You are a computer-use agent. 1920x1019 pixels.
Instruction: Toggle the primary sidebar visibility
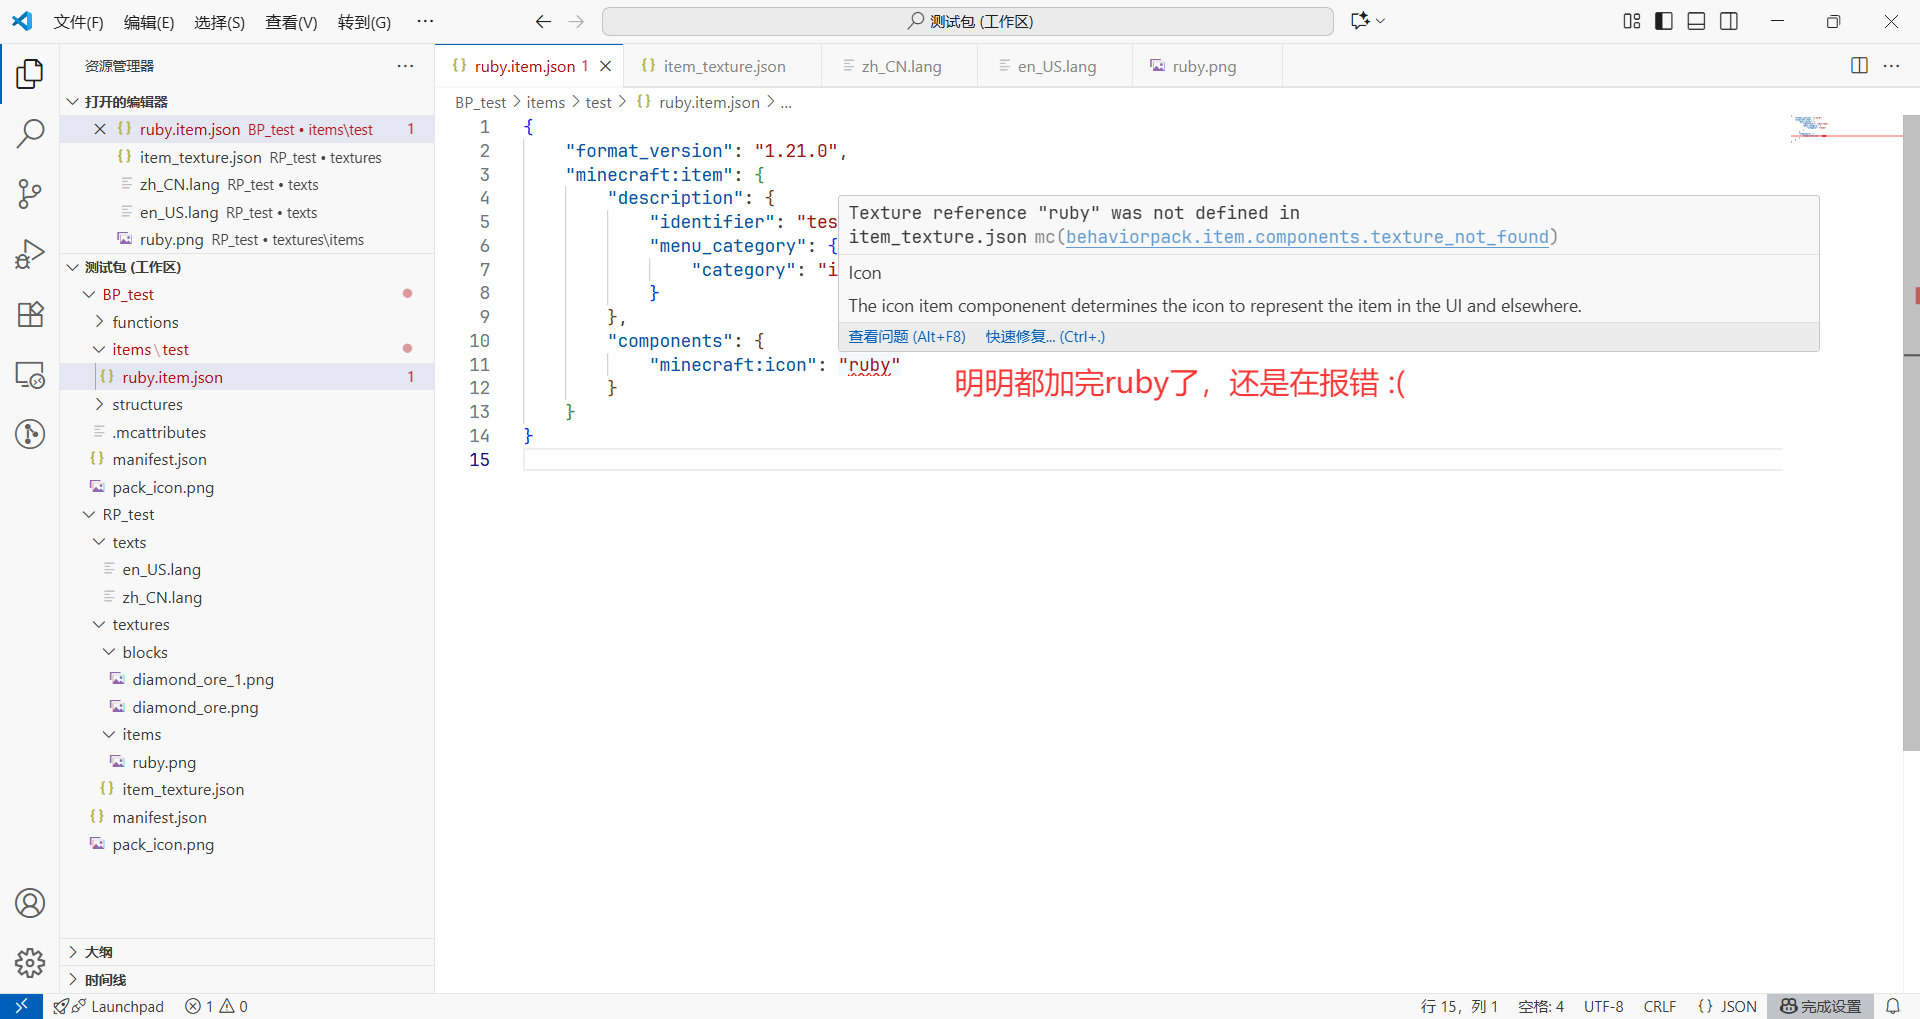click(1663, 20)
